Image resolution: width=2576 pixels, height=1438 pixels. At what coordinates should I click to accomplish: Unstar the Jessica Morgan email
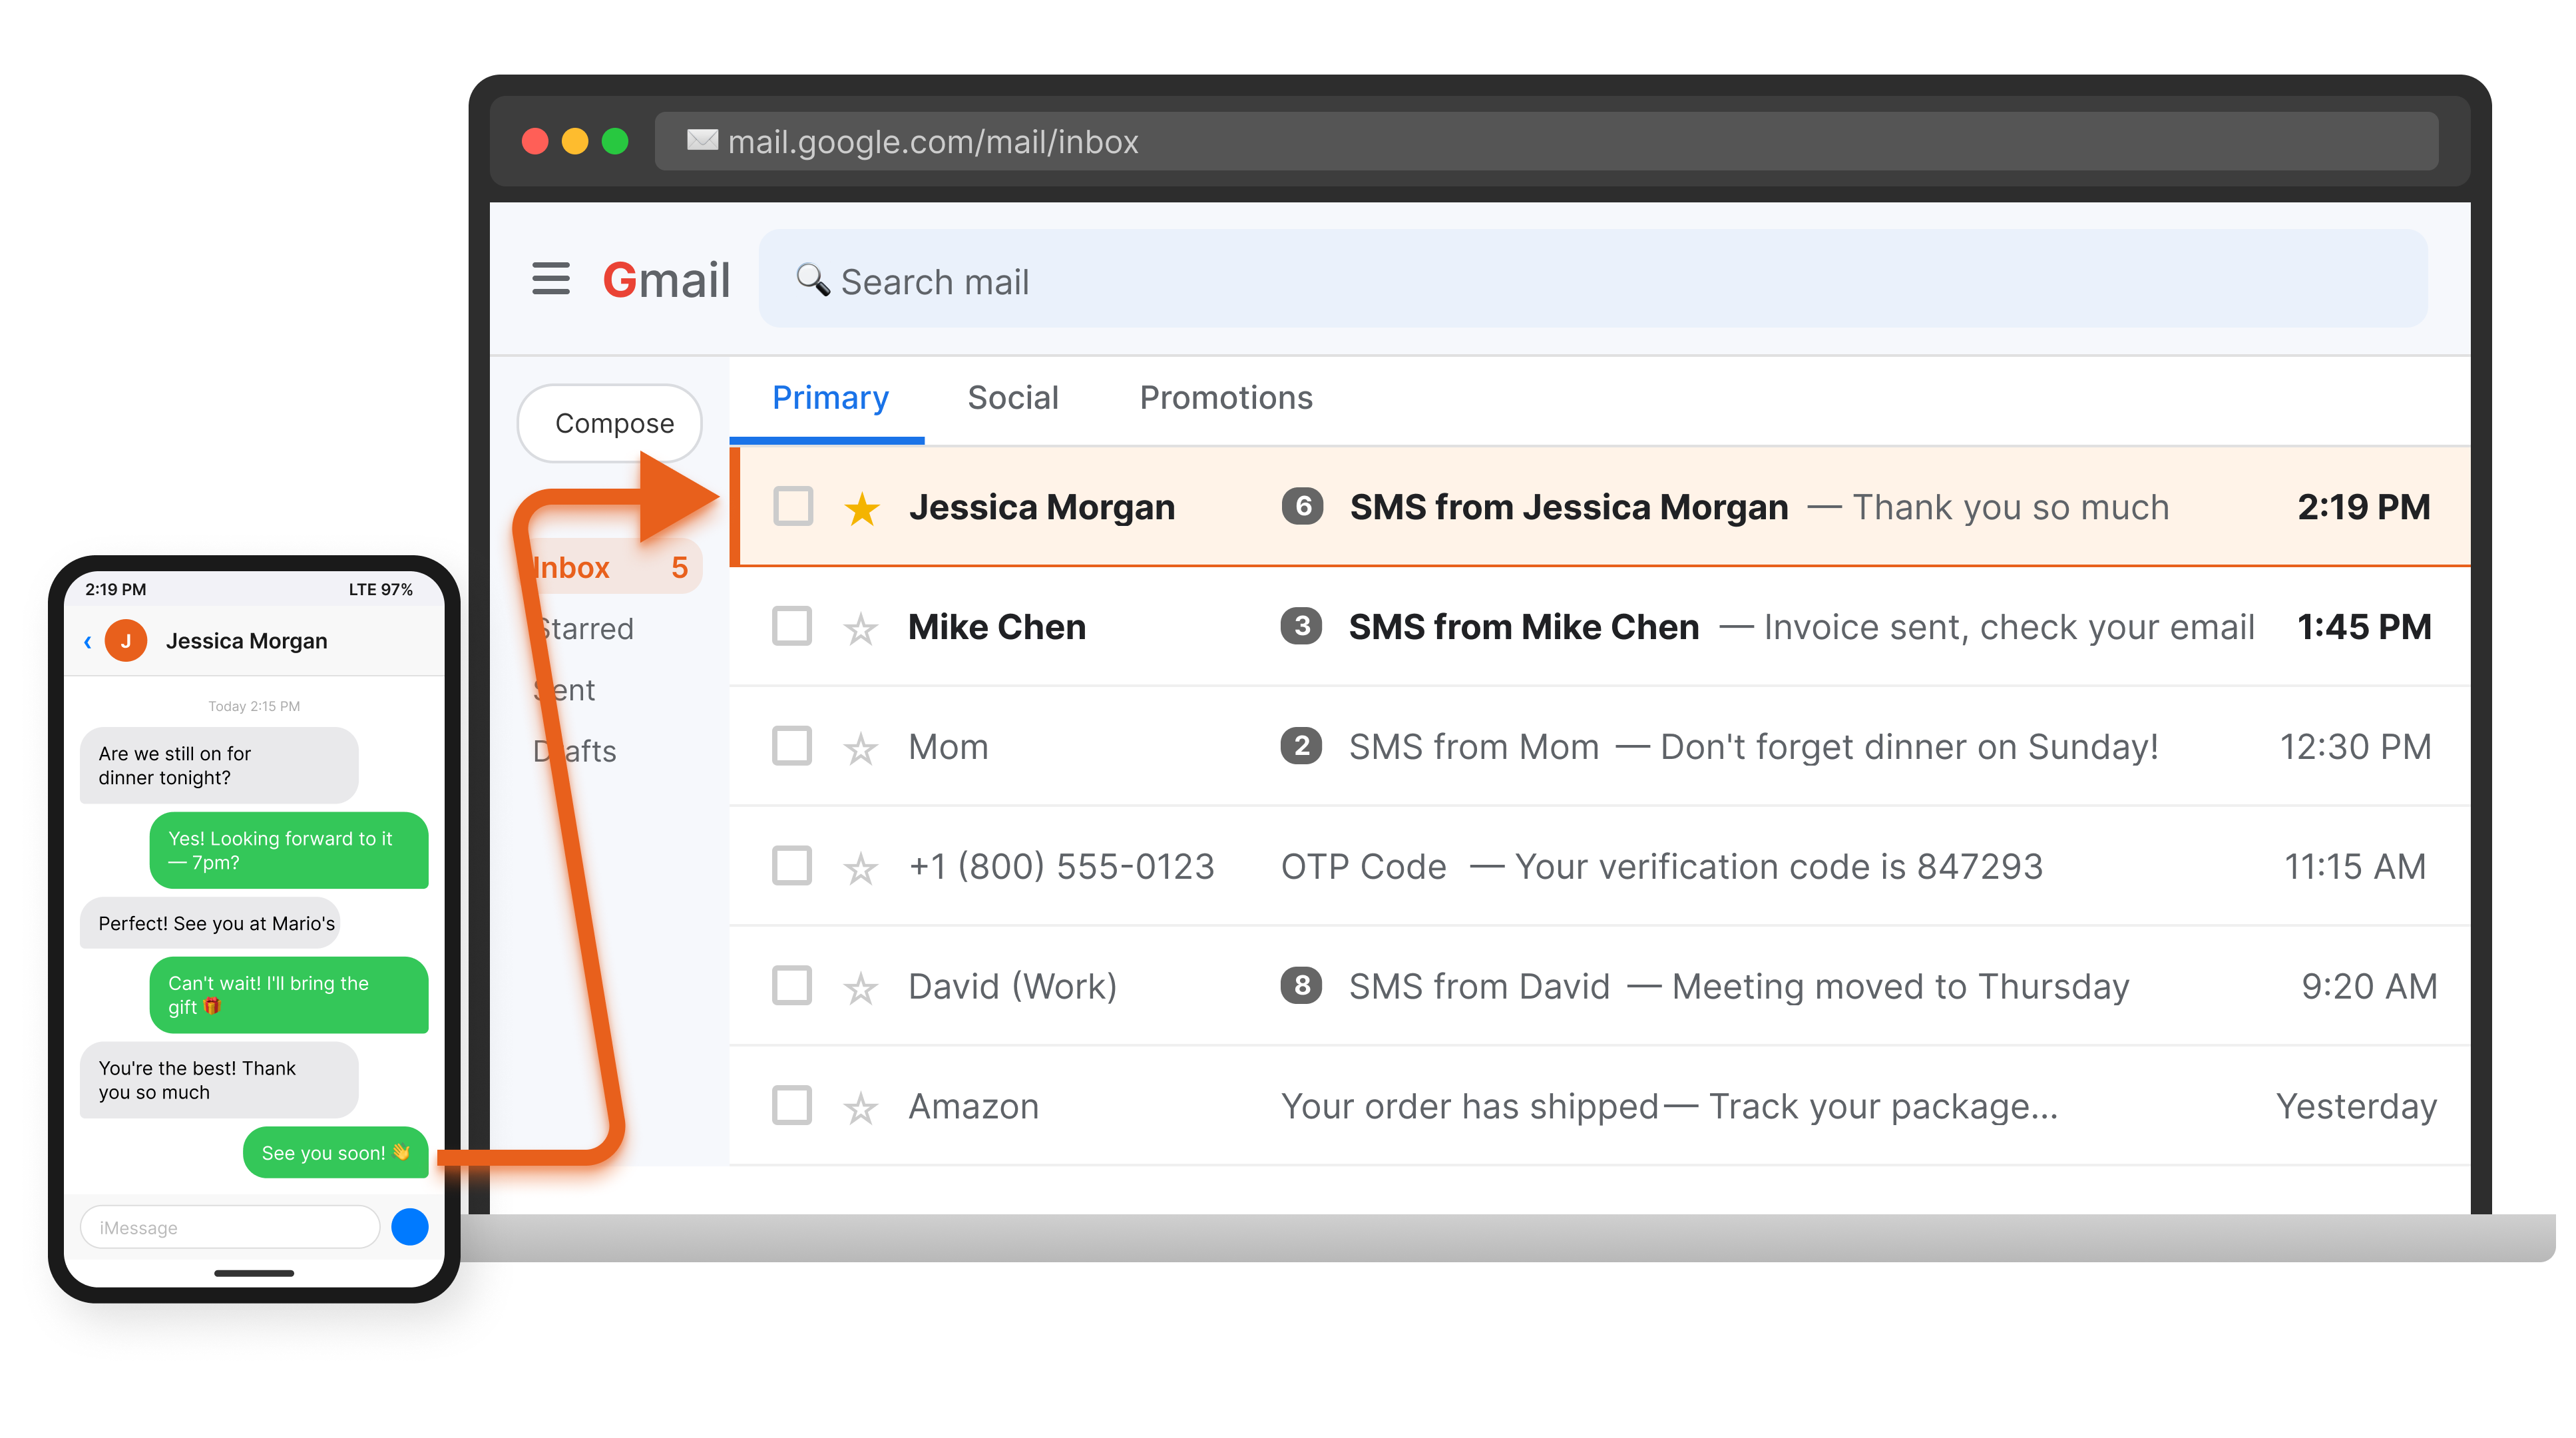pos(861,508)
